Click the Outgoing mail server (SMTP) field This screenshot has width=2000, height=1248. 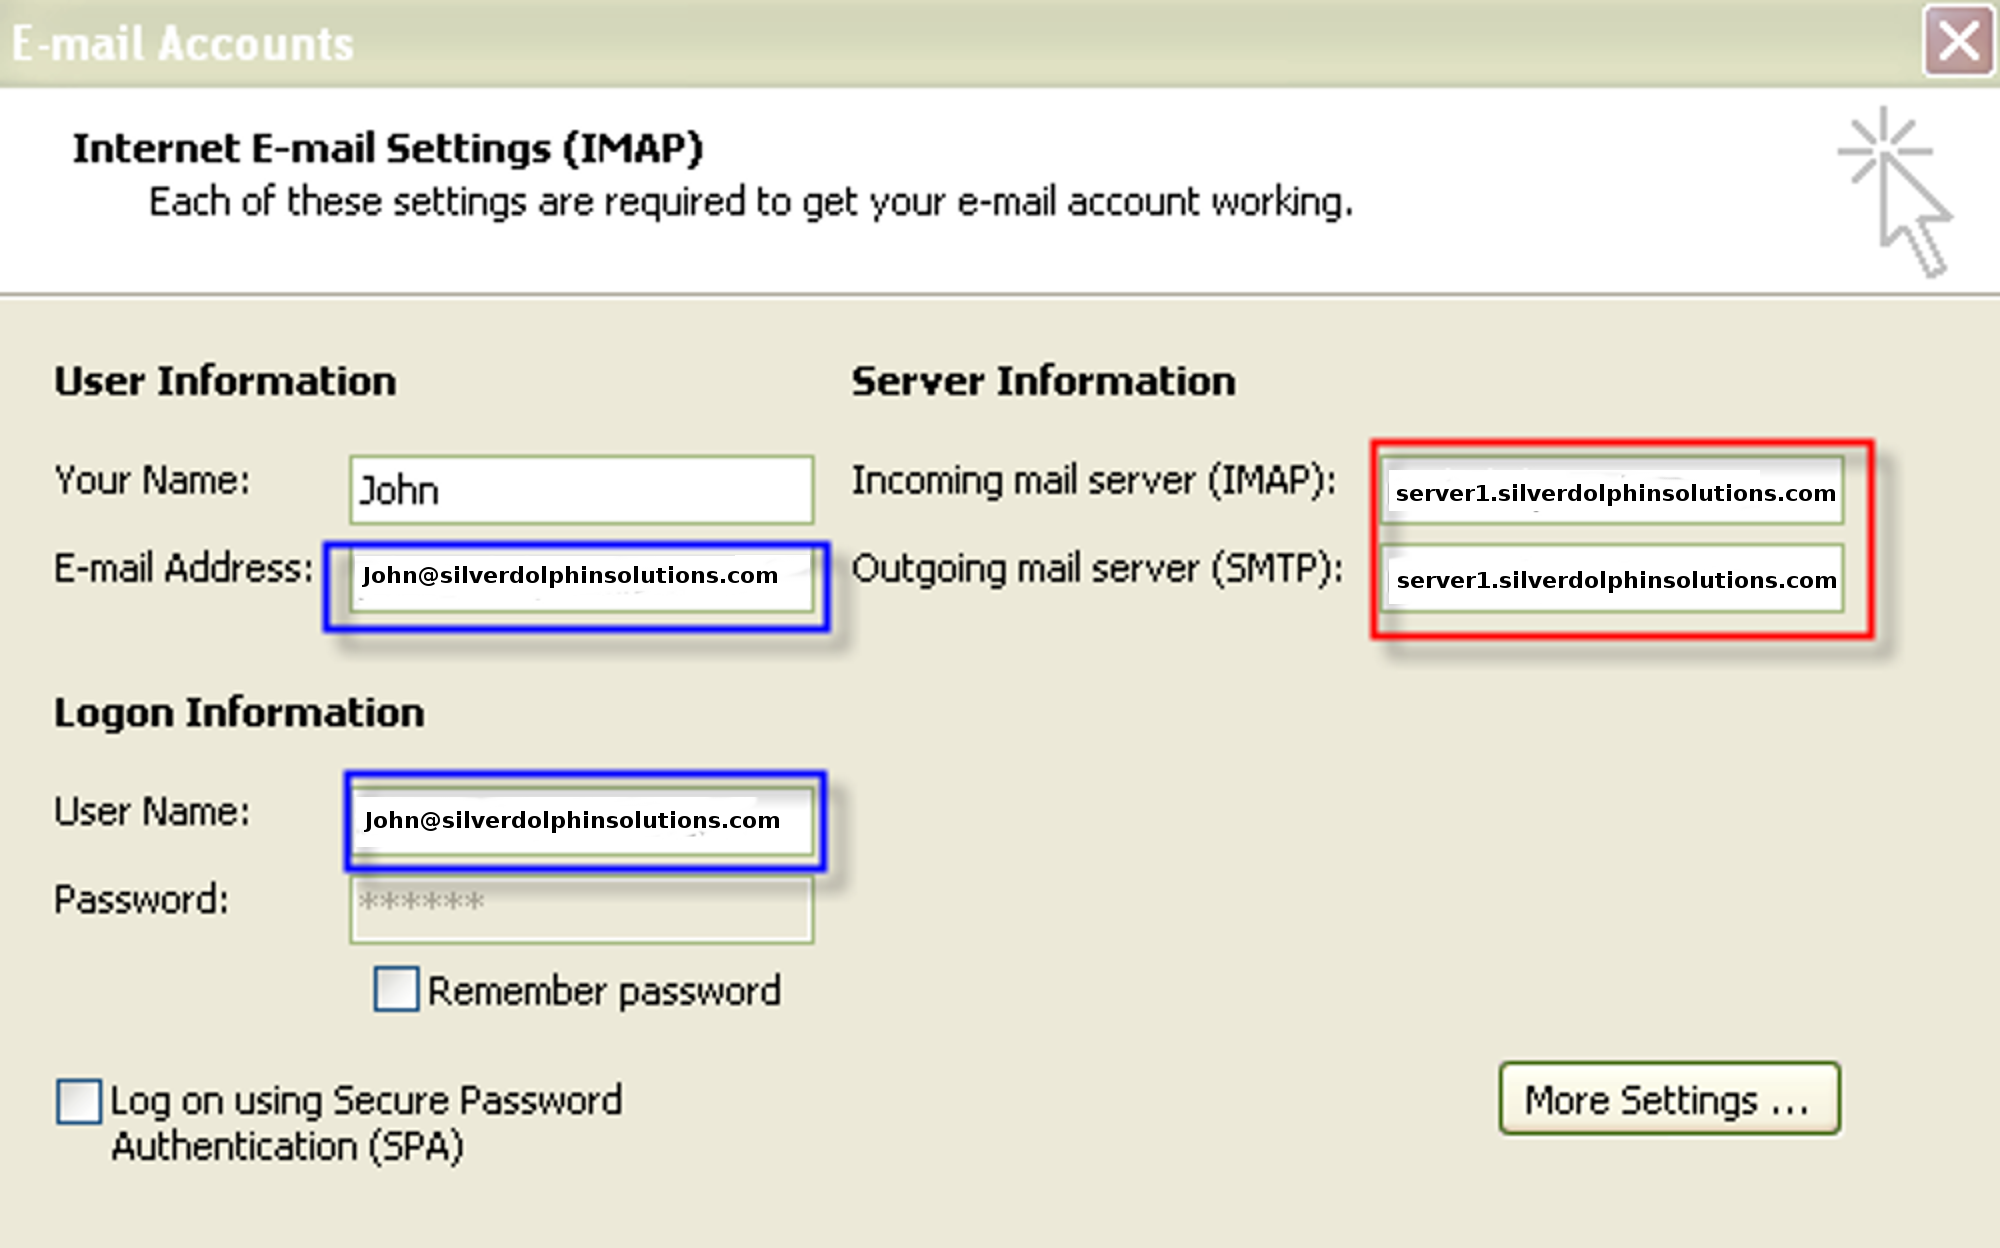coord(1614,580)
